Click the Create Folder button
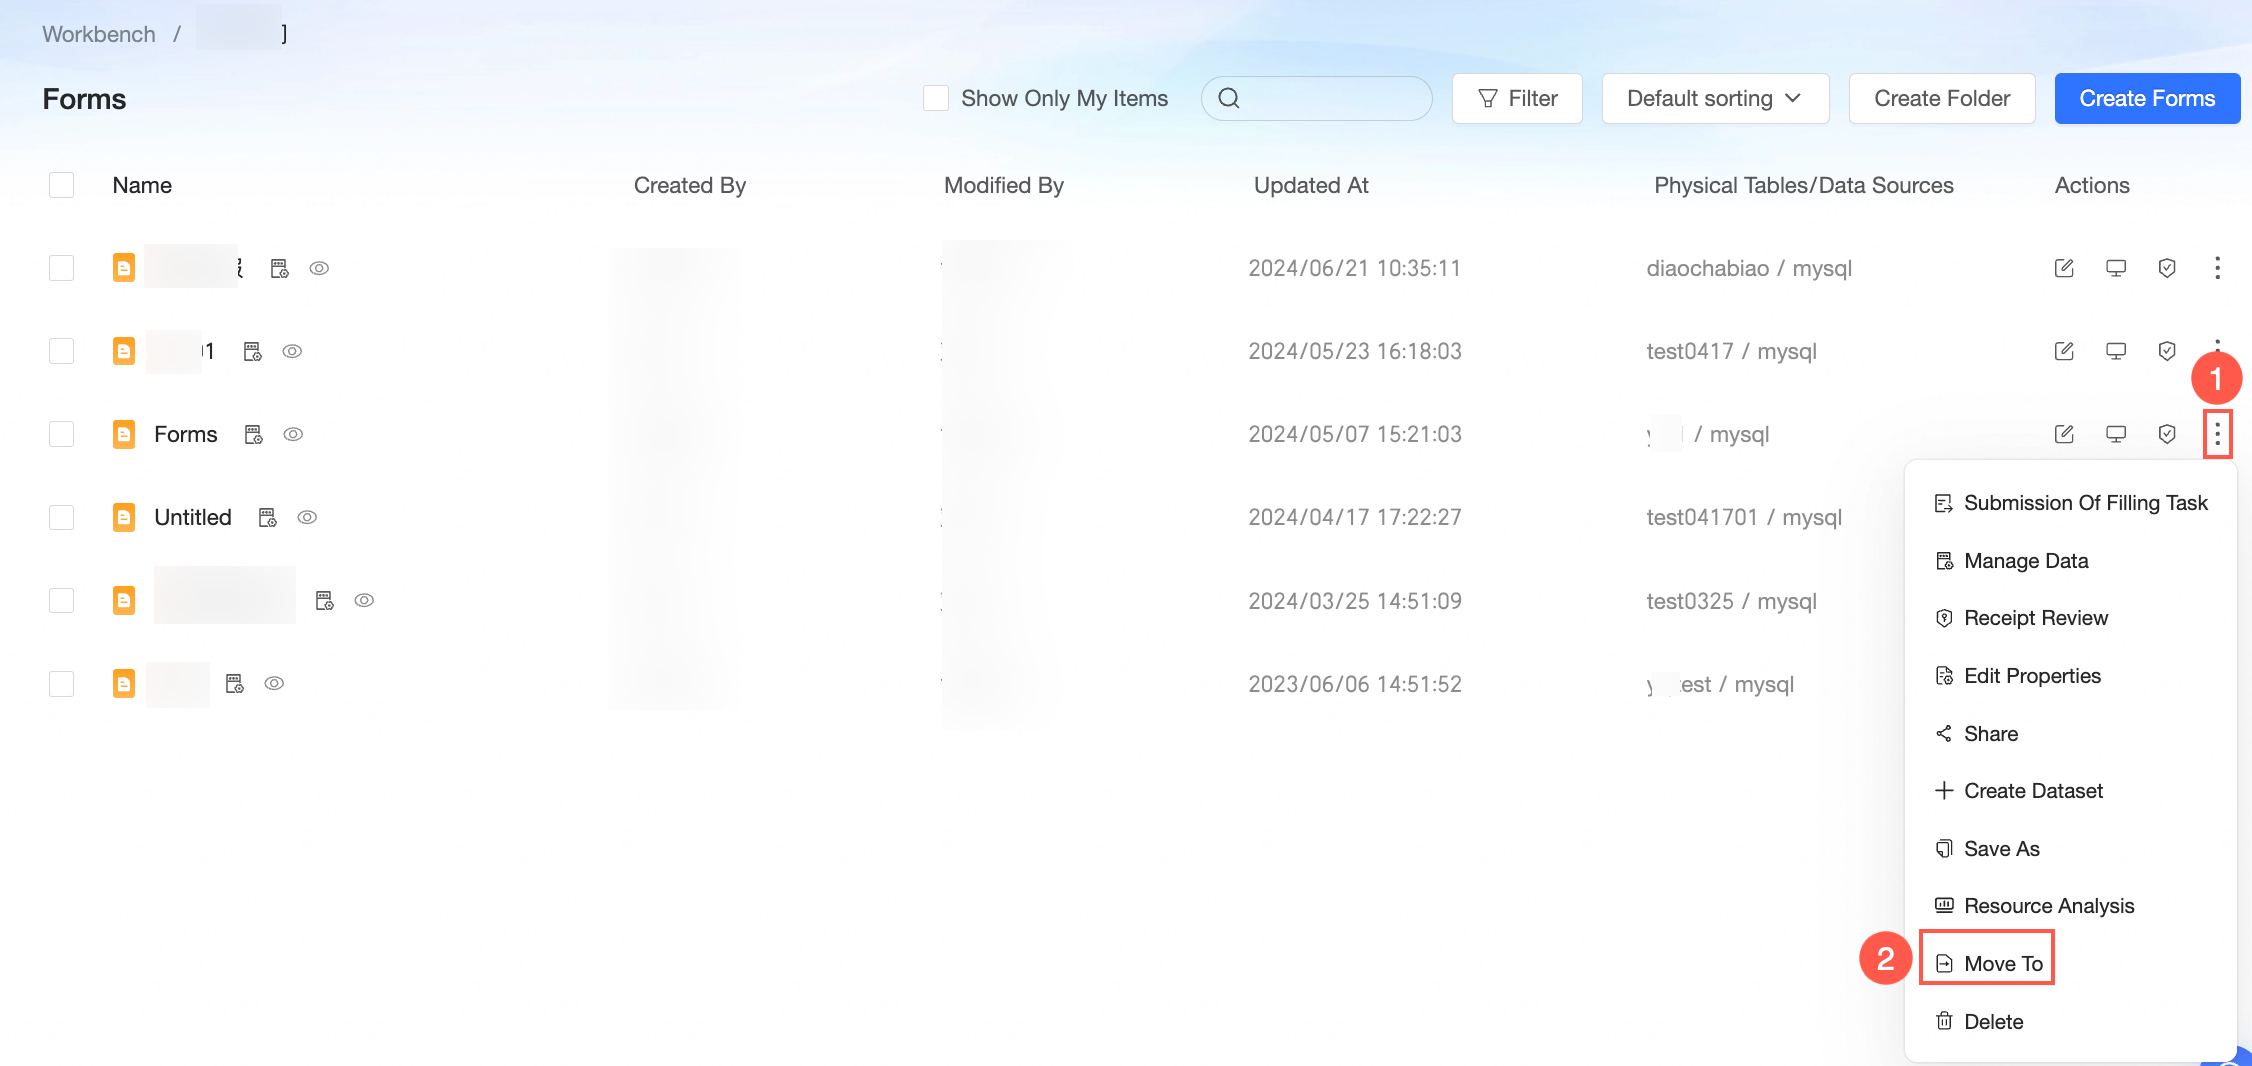The width and height of the screenshot is (2252, 1066). point(1942,98)
